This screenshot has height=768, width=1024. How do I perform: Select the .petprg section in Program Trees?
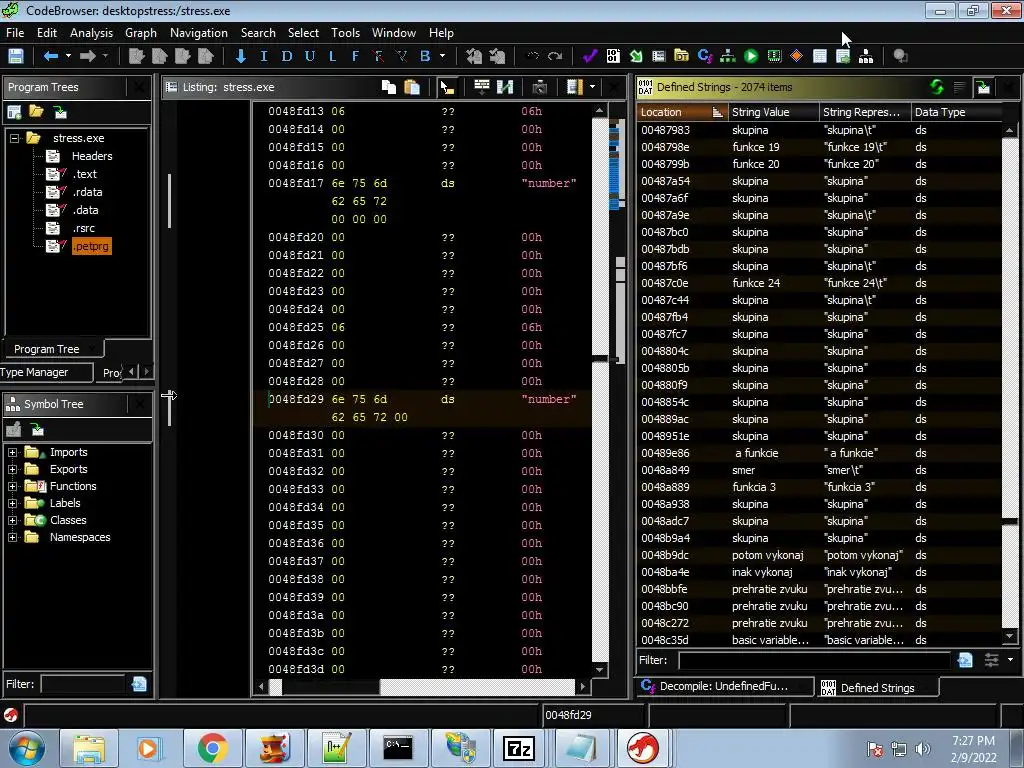coord(91,246)
